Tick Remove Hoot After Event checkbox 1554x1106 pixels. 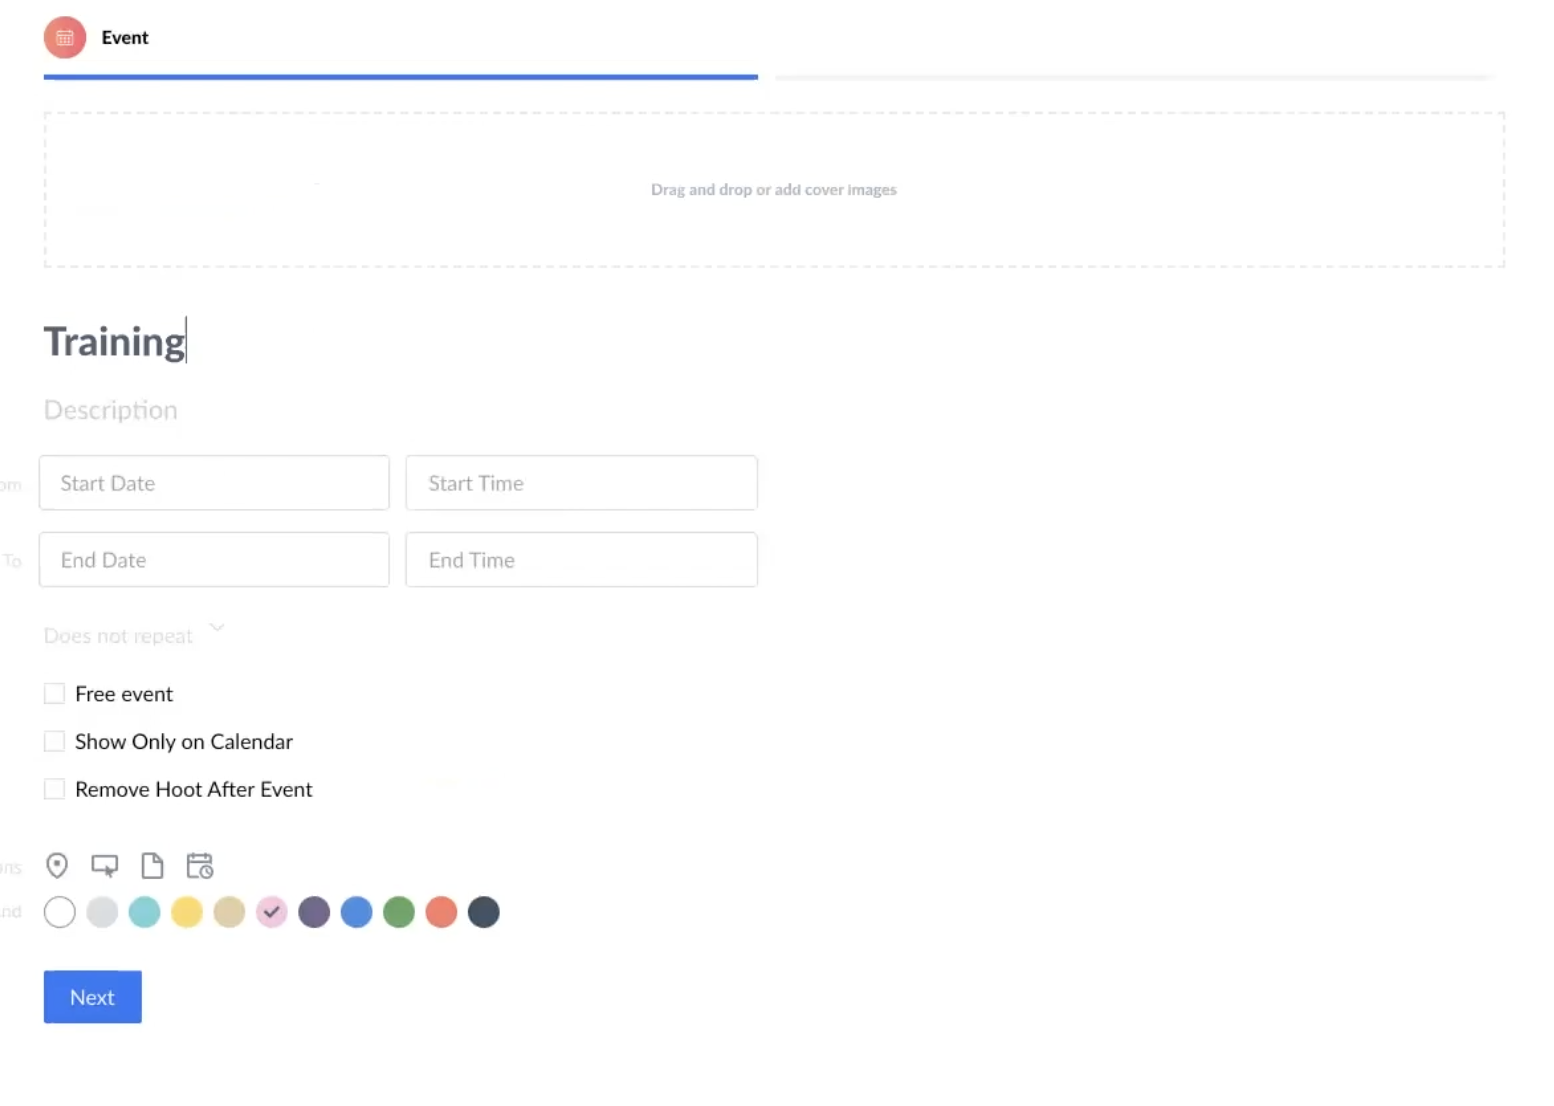[x=55, y=790]
